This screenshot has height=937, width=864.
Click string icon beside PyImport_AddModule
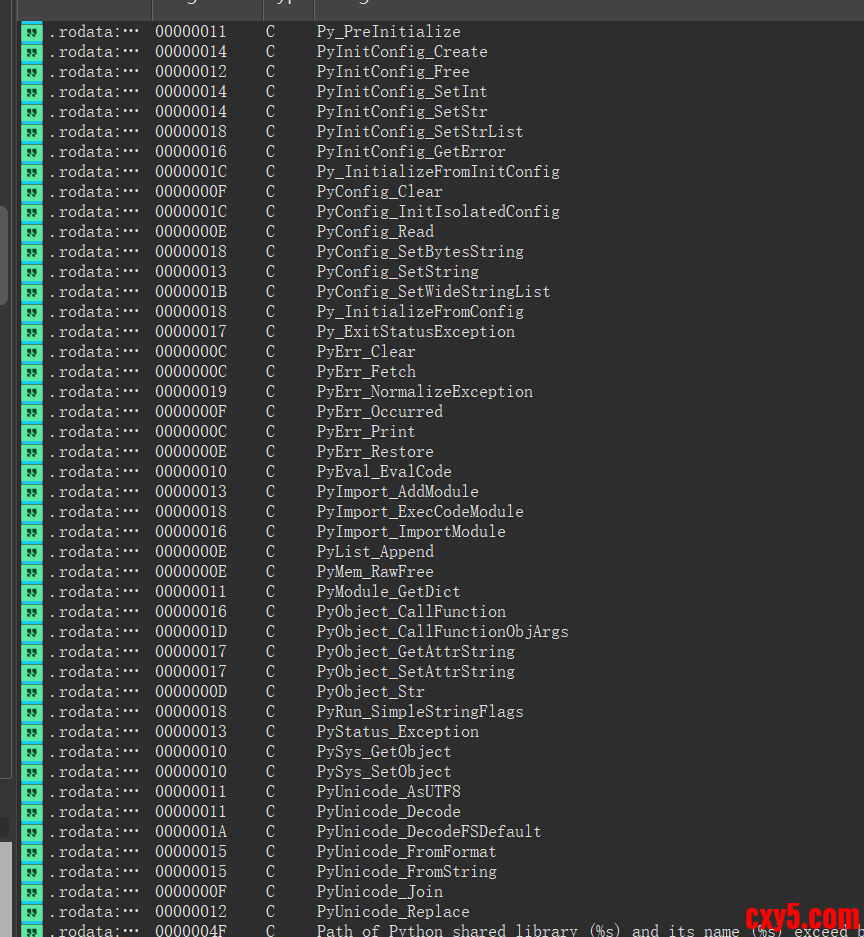click(x=32, y=492)
